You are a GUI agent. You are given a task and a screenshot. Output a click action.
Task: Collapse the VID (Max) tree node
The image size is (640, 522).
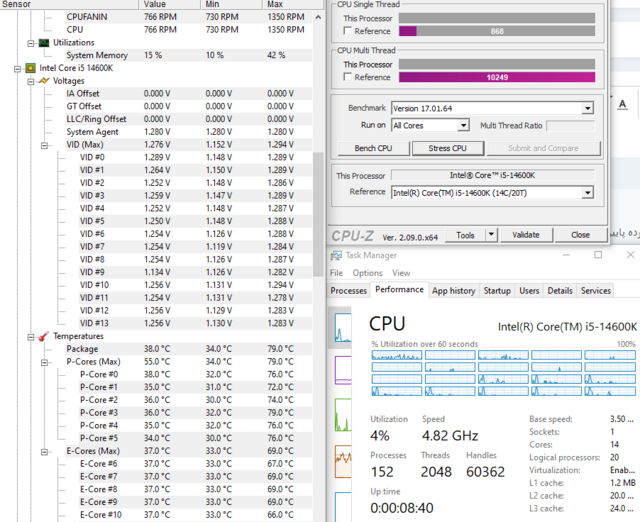coord(44,145)
